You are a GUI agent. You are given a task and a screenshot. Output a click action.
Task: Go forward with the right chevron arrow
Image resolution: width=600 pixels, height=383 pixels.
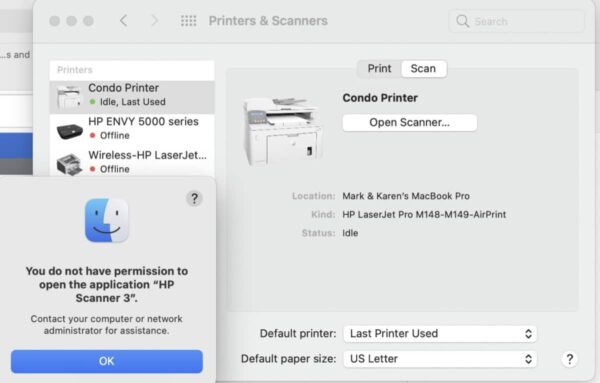(x=154, y=21)
